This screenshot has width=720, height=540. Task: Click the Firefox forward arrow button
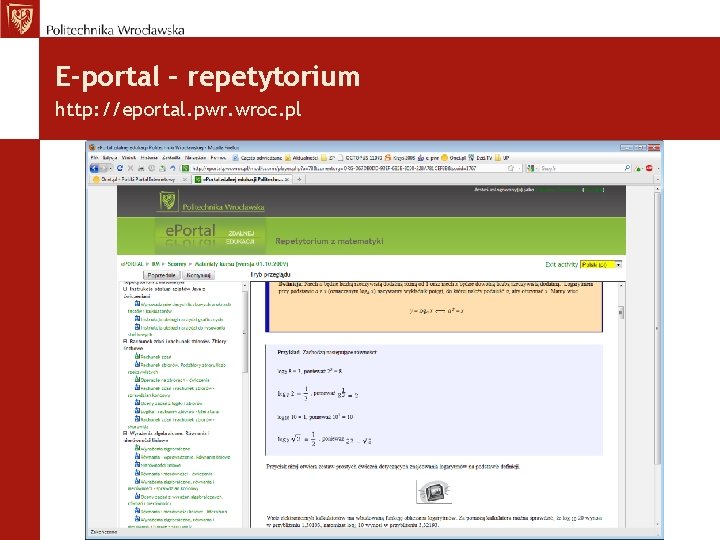(104, 169)
